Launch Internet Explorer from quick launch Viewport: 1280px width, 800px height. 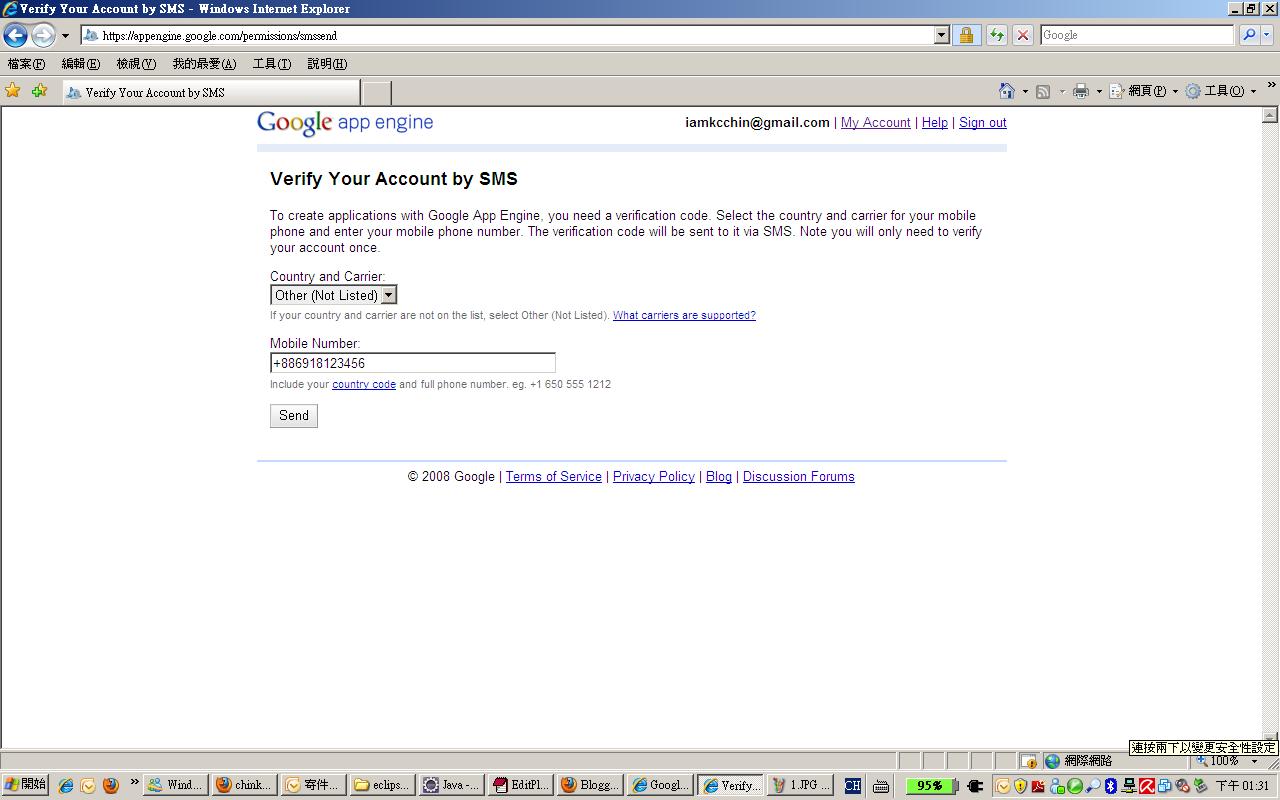[66, 786]
